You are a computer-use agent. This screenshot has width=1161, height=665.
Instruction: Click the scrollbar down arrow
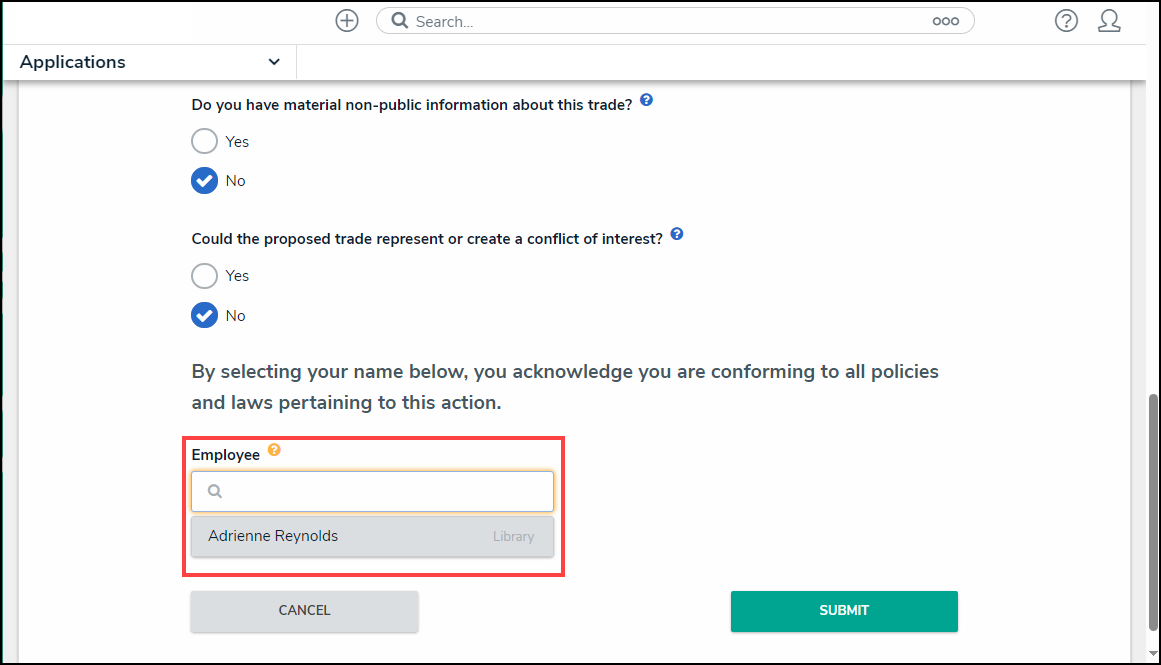click(1153, 656)
